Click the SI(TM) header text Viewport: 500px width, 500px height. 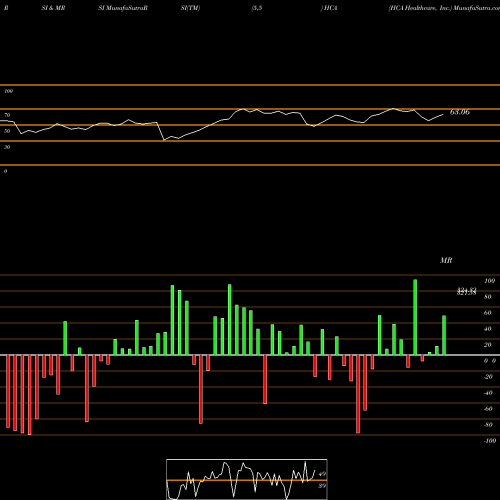pos(190,8)
